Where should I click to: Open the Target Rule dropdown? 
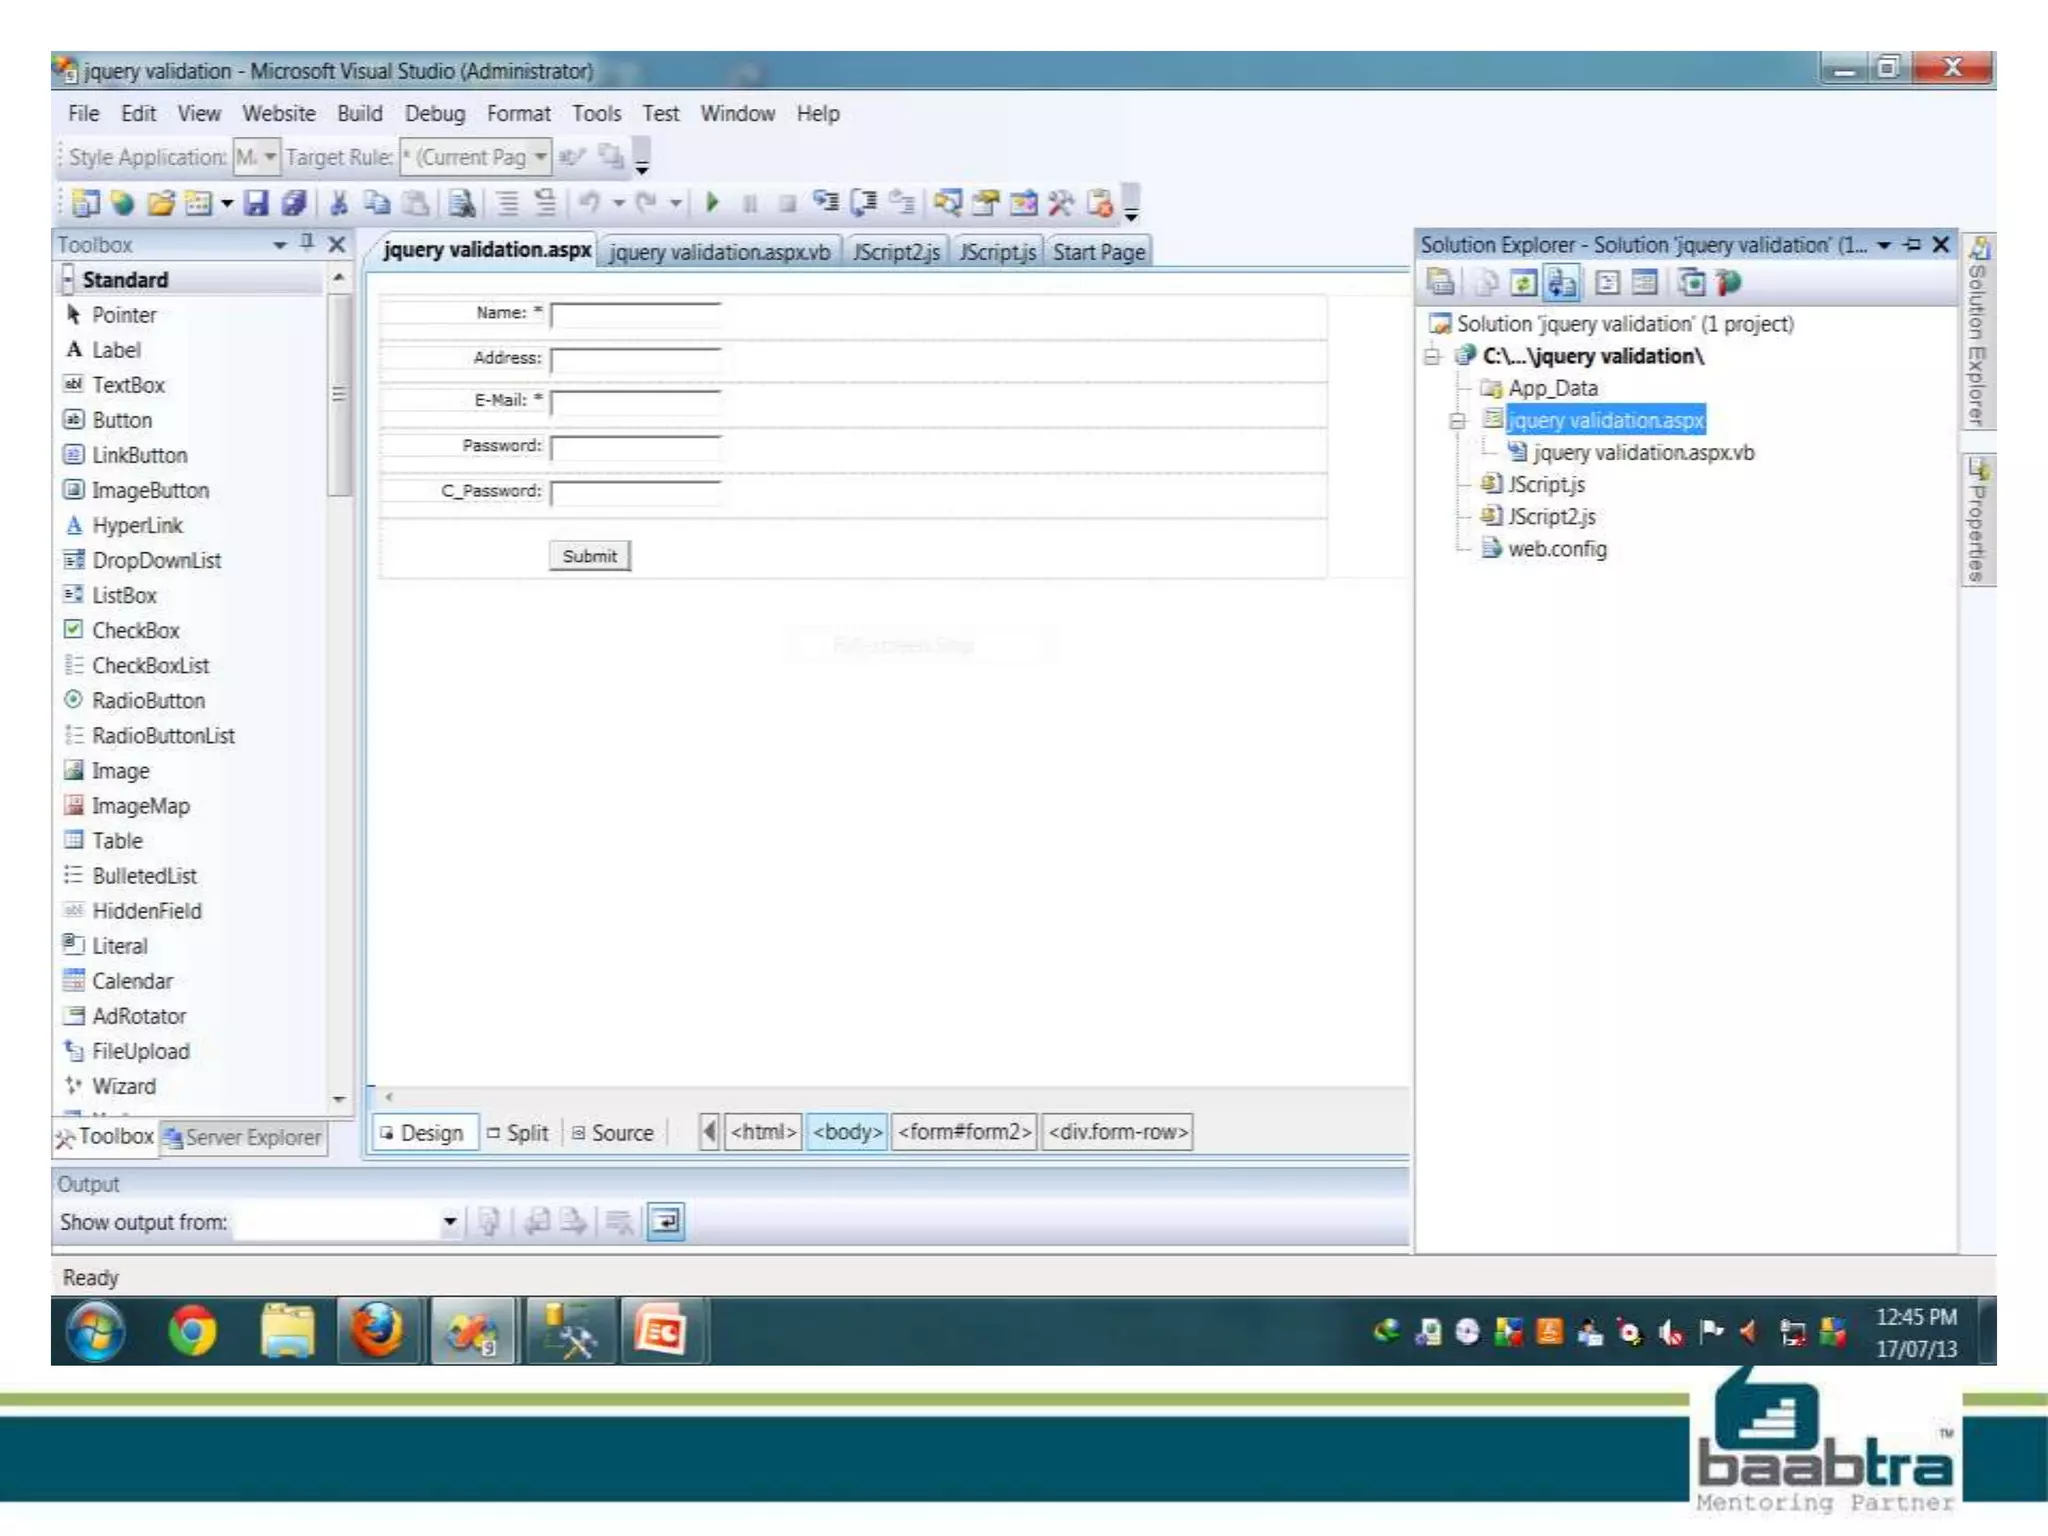[x=540, y=157]
